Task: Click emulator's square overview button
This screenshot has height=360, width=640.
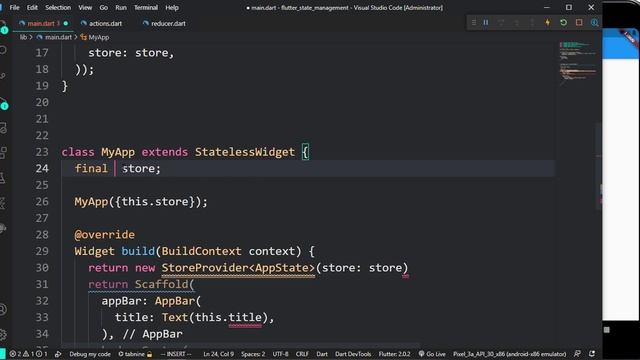Action: 607,330
